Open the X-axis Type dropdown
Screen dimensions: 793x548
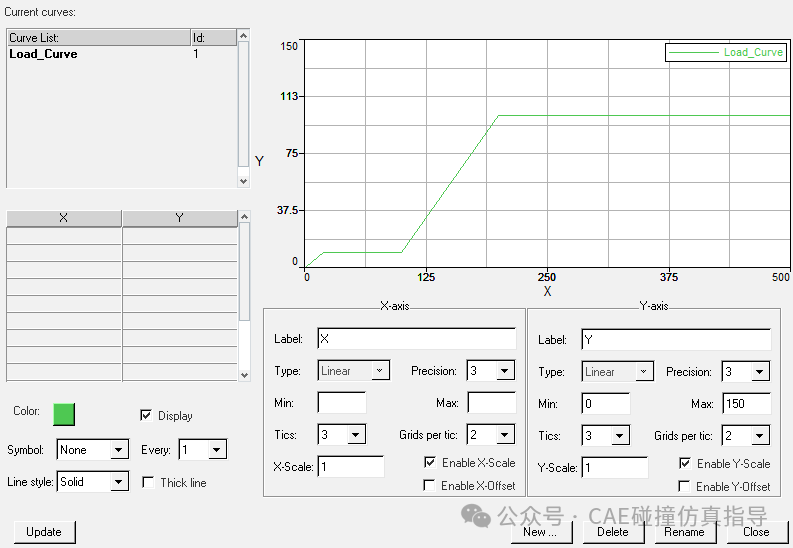pos(354,371)
